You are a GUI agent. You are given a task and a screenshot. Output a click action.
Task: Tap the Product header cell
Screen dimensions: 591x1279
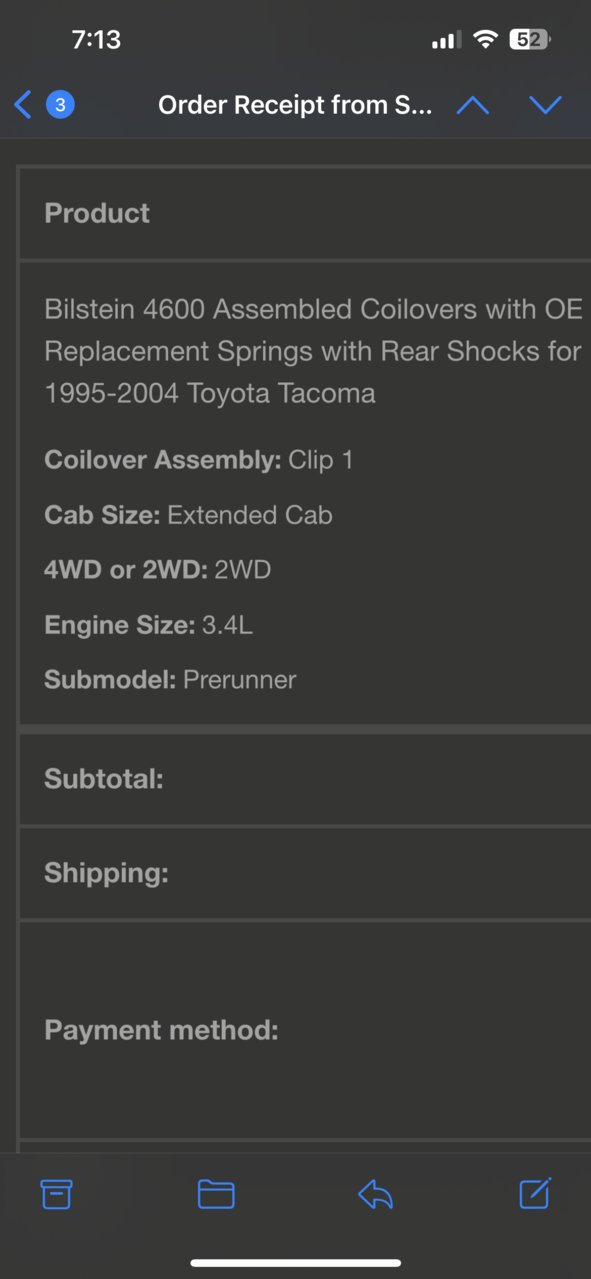pos(305,213)
